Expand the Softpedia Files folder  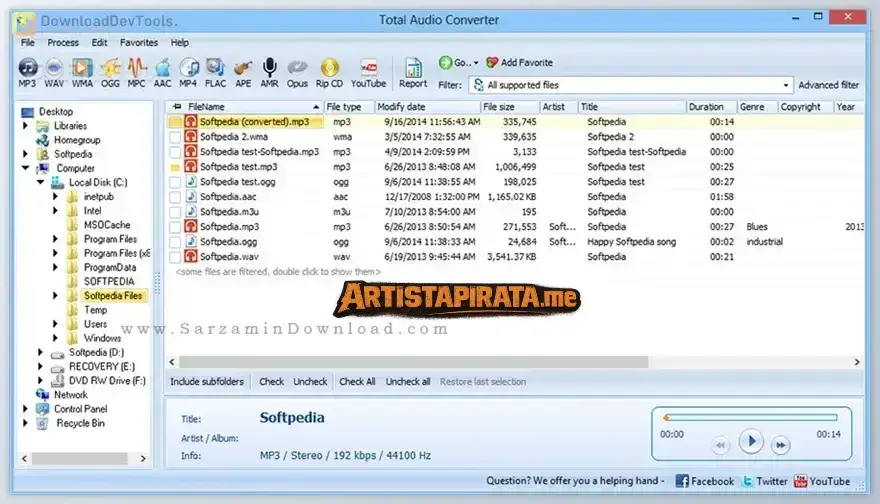(55, 295)
